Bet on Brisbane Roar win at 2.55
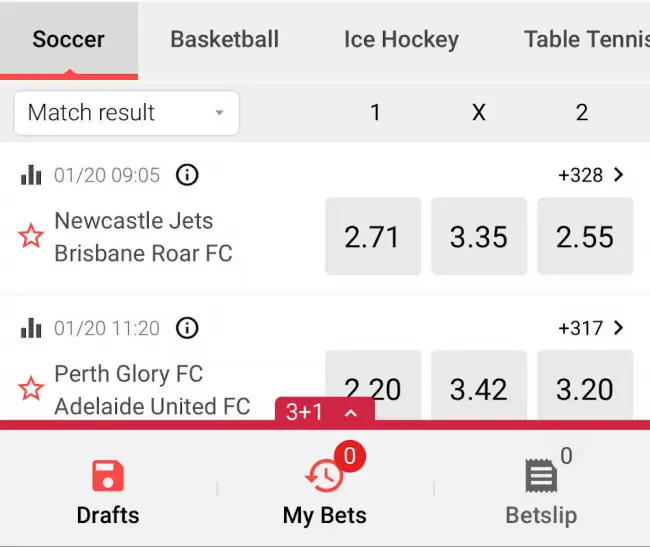The image size is (650, 547). (585, 236)
